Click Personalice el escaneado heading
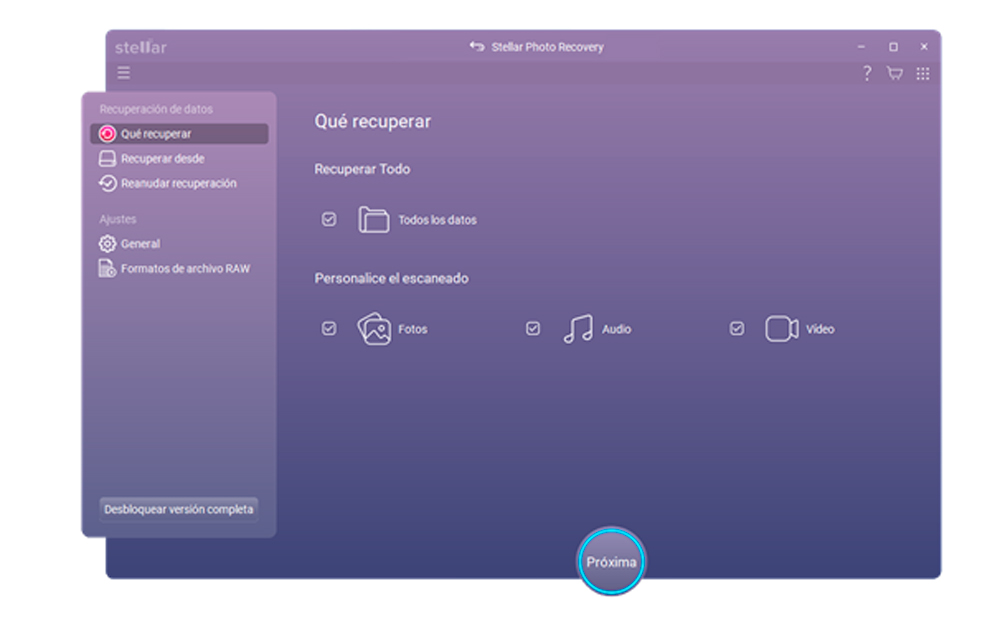Image resolution: width=1000 pixels, height=624 pixels. click(392, 278)
